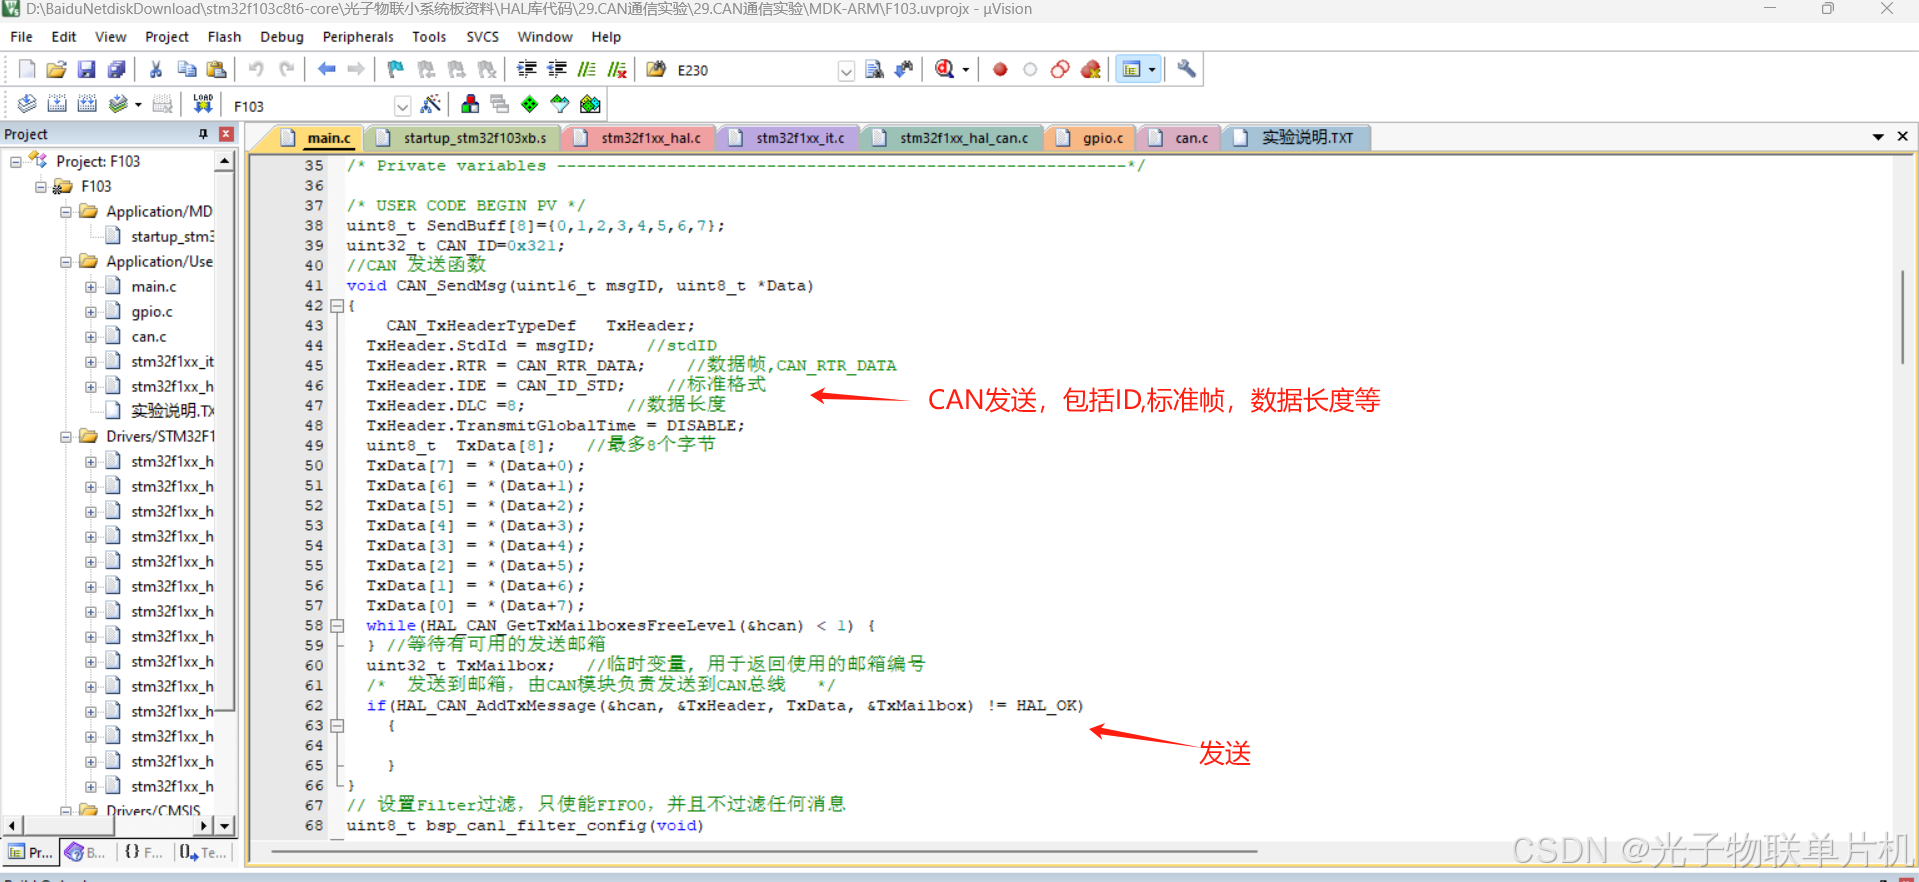Click the editor horizontal scrollbar
The width and height of the screenshot is (1919, 882).
tap(764, 852)
